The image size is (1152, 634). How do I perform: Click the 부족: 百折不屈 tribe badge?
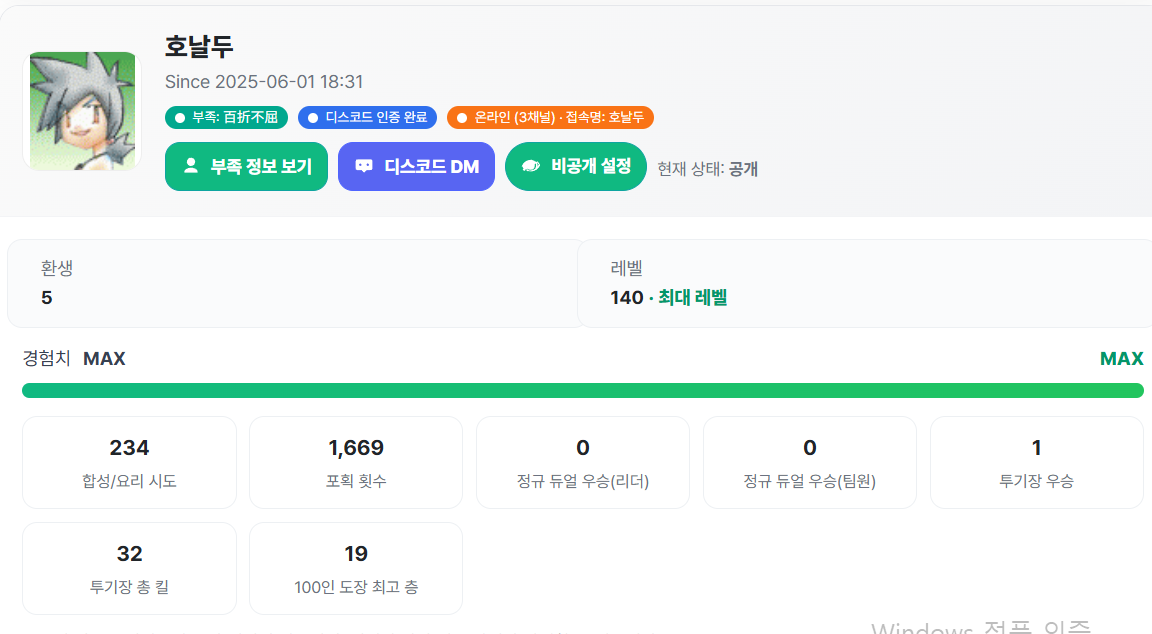coord(226,118)
